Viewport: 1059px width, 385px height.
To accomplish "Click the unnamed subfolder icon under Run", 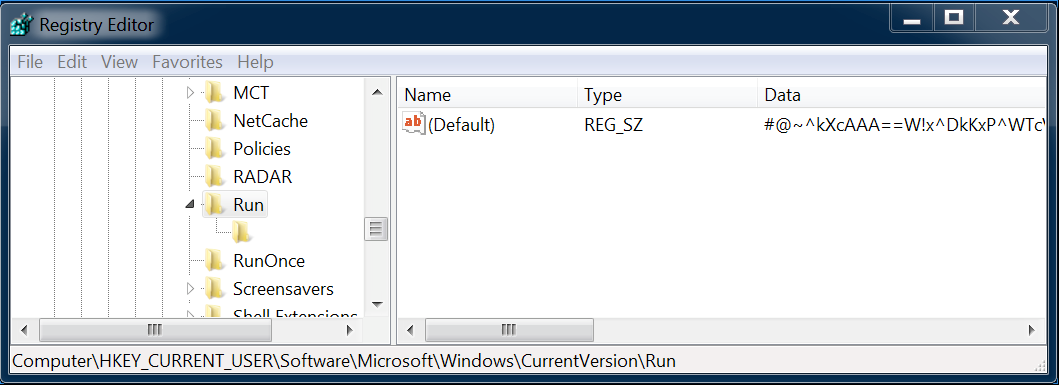I will click(241, 232).
